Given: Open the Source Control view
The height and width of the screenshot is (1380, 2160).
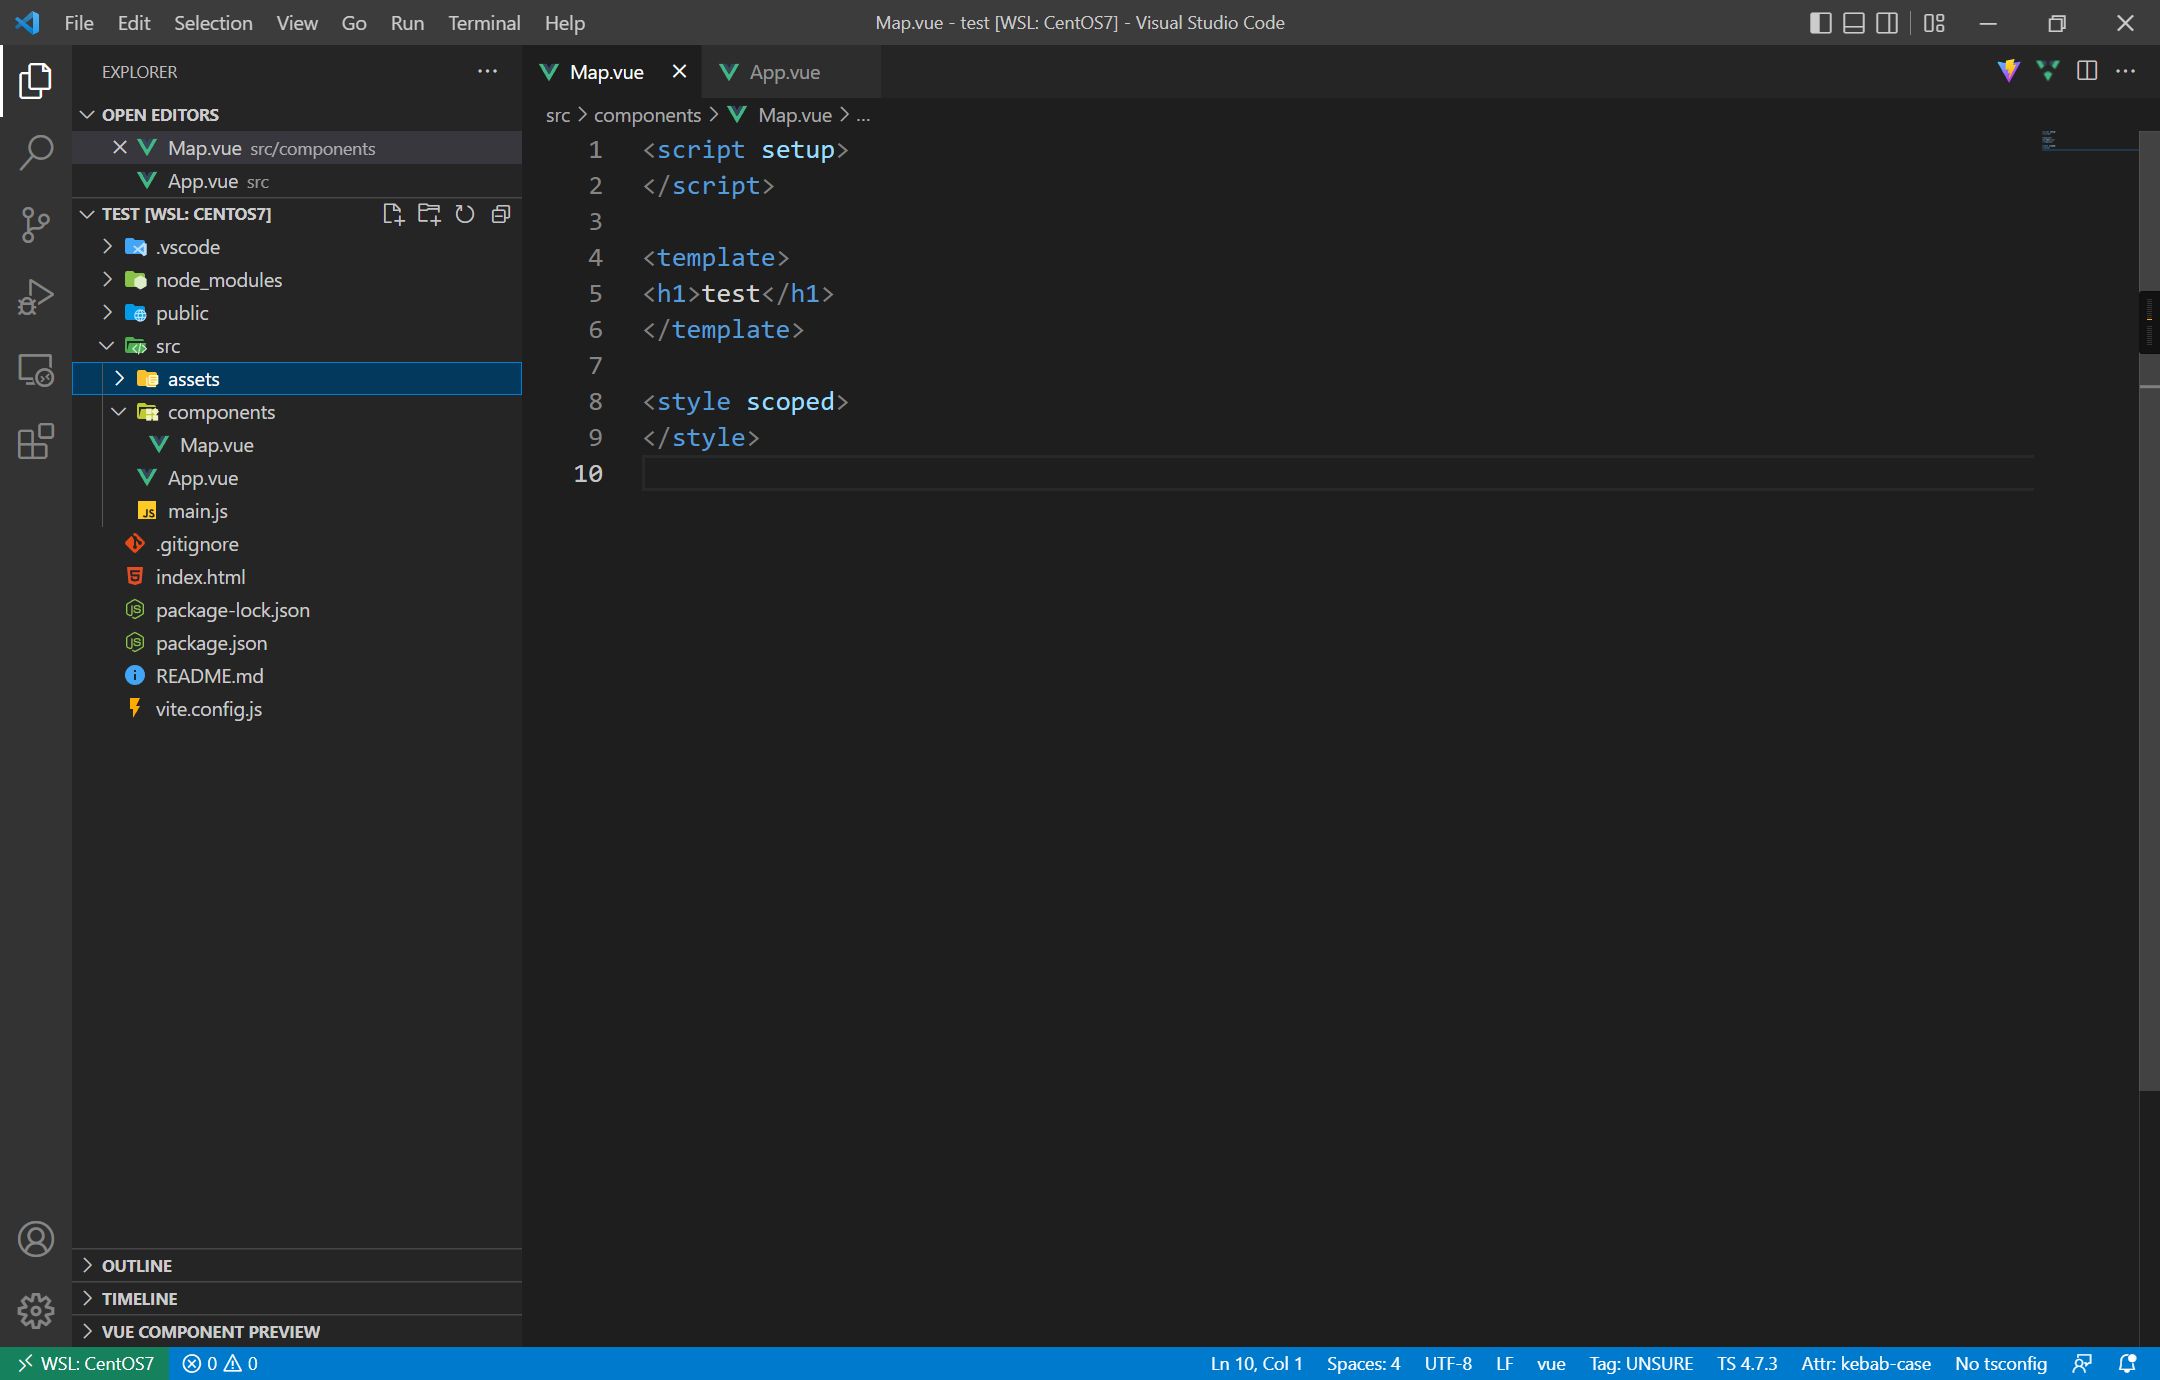Looking at the screenshot, I should [36, 225].
